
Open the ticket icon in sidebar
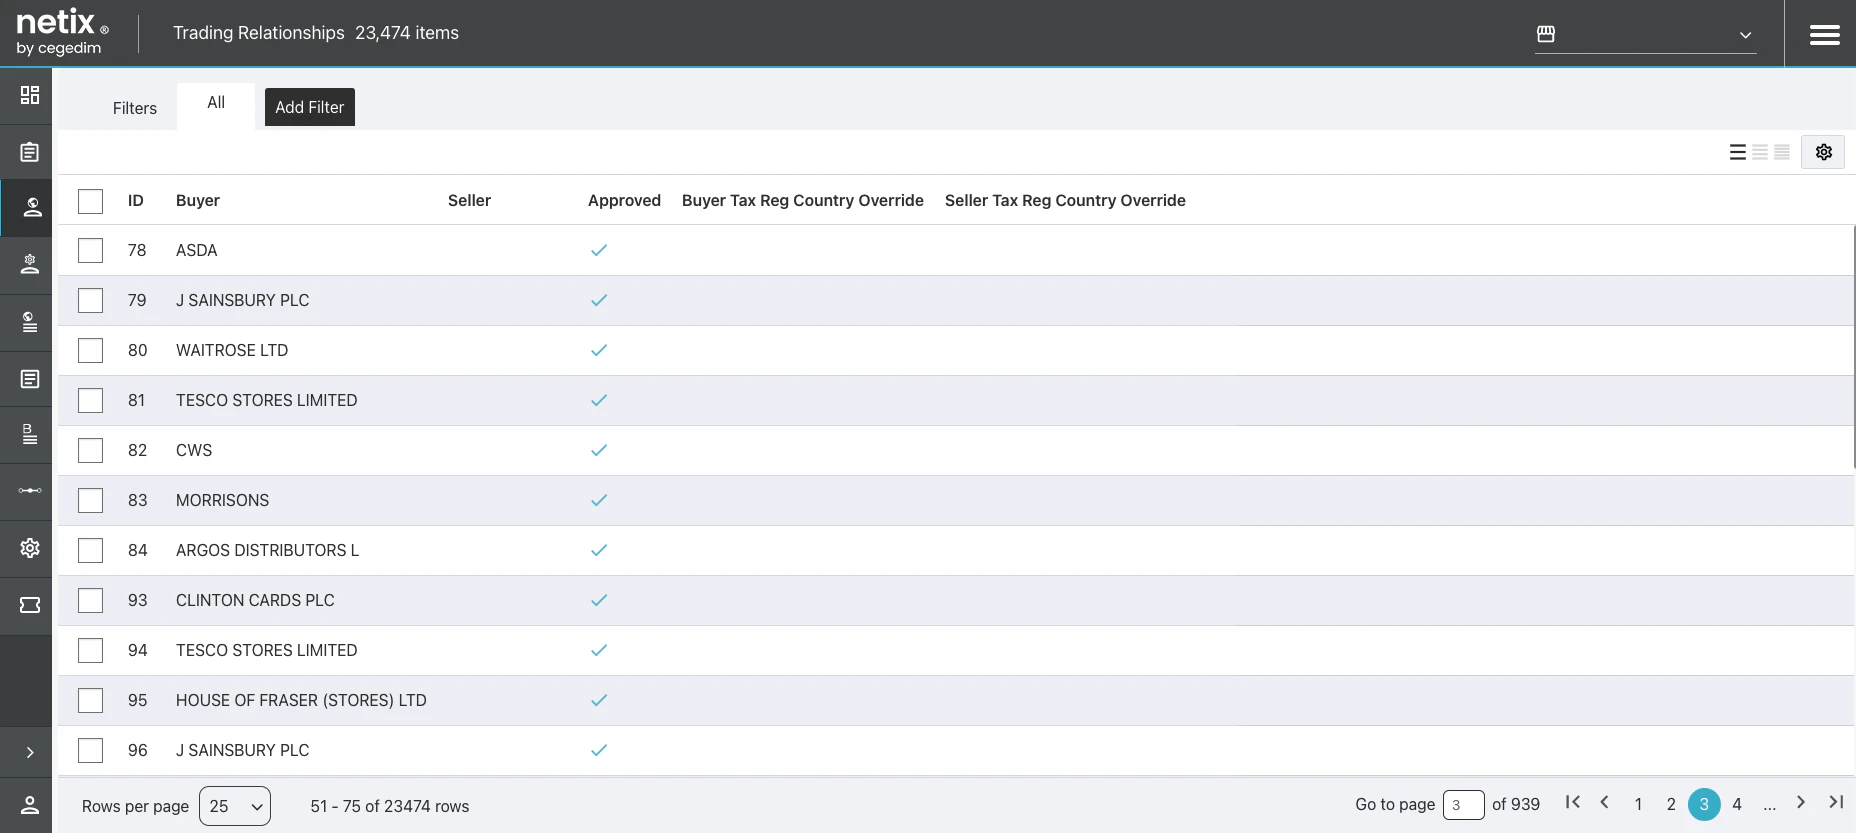point(30,605)
